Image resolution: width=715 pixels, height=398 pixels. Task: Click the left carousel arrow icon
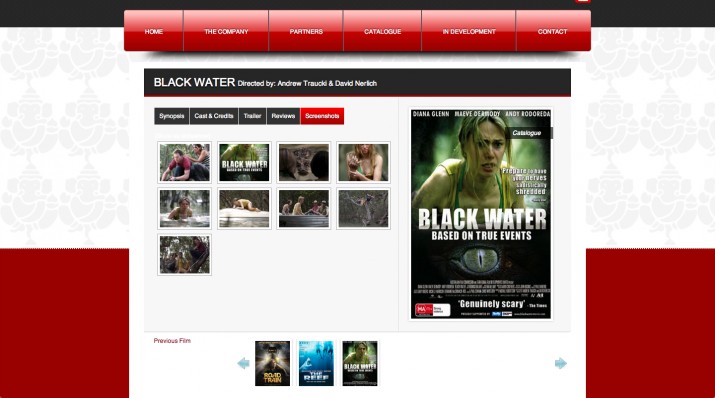click(243, 363)
